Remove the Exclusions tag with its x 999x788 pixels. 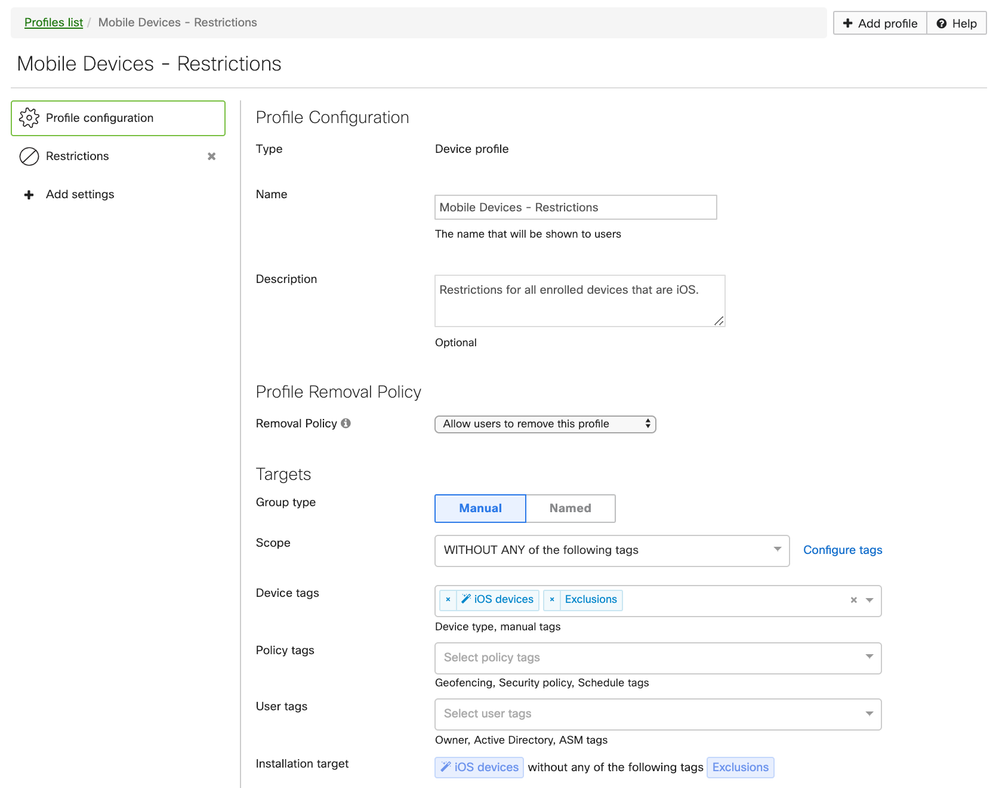click(552, 600)
